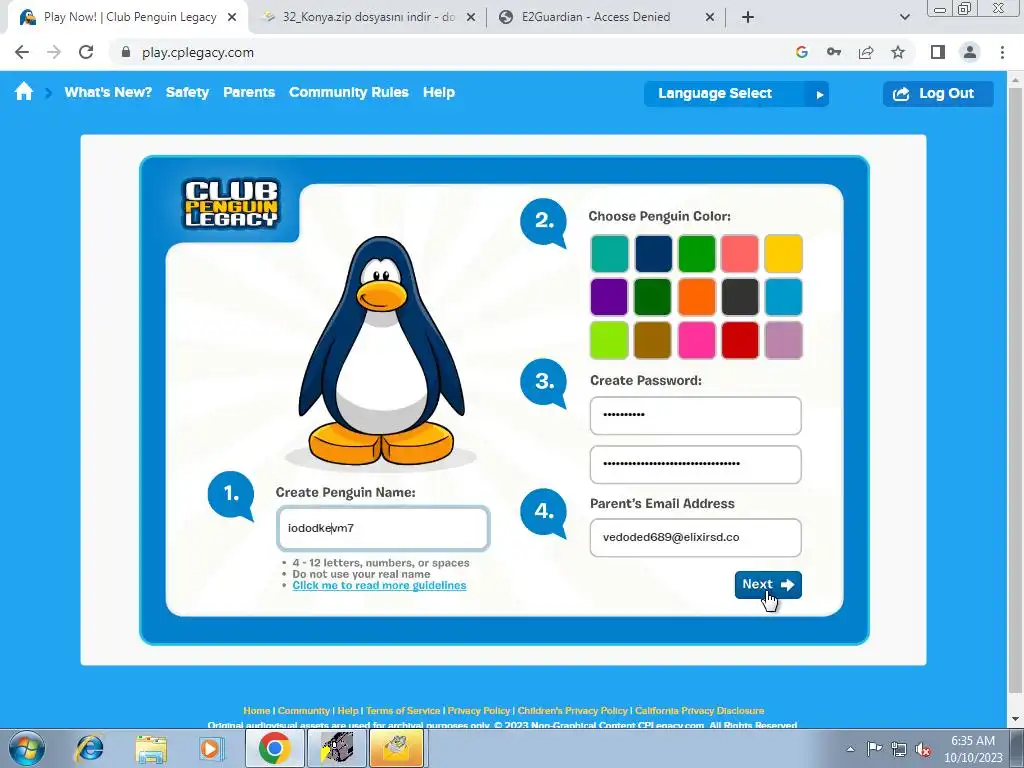Open the Community footer link
The height and width of the screenshot is (768, 1024).
pyautogui.click(x=304, y=711)
